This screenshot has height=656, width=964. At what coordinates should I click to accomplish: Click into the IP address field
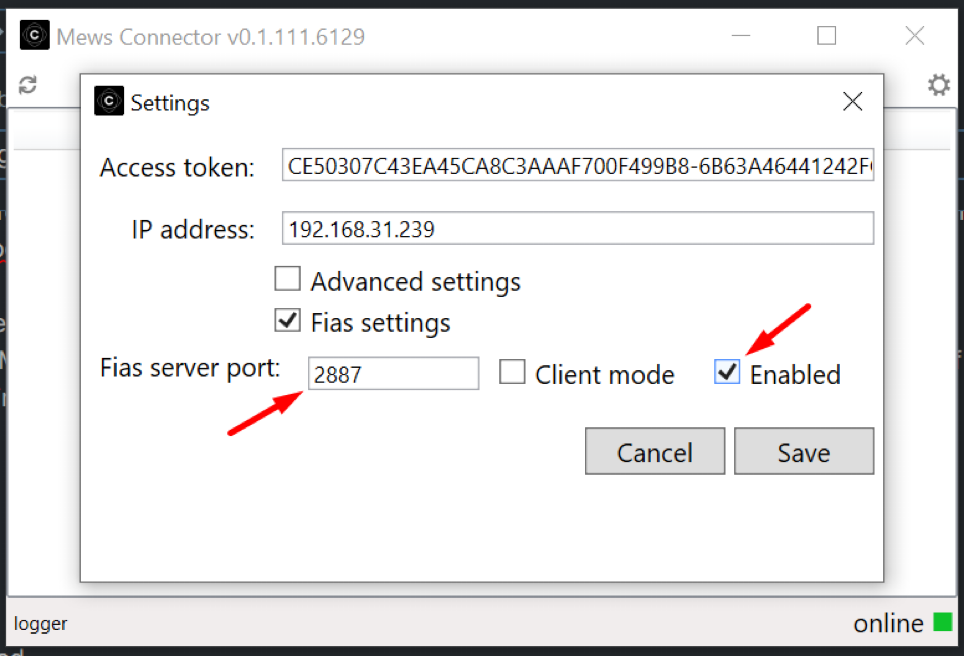(x=578, y=229)
